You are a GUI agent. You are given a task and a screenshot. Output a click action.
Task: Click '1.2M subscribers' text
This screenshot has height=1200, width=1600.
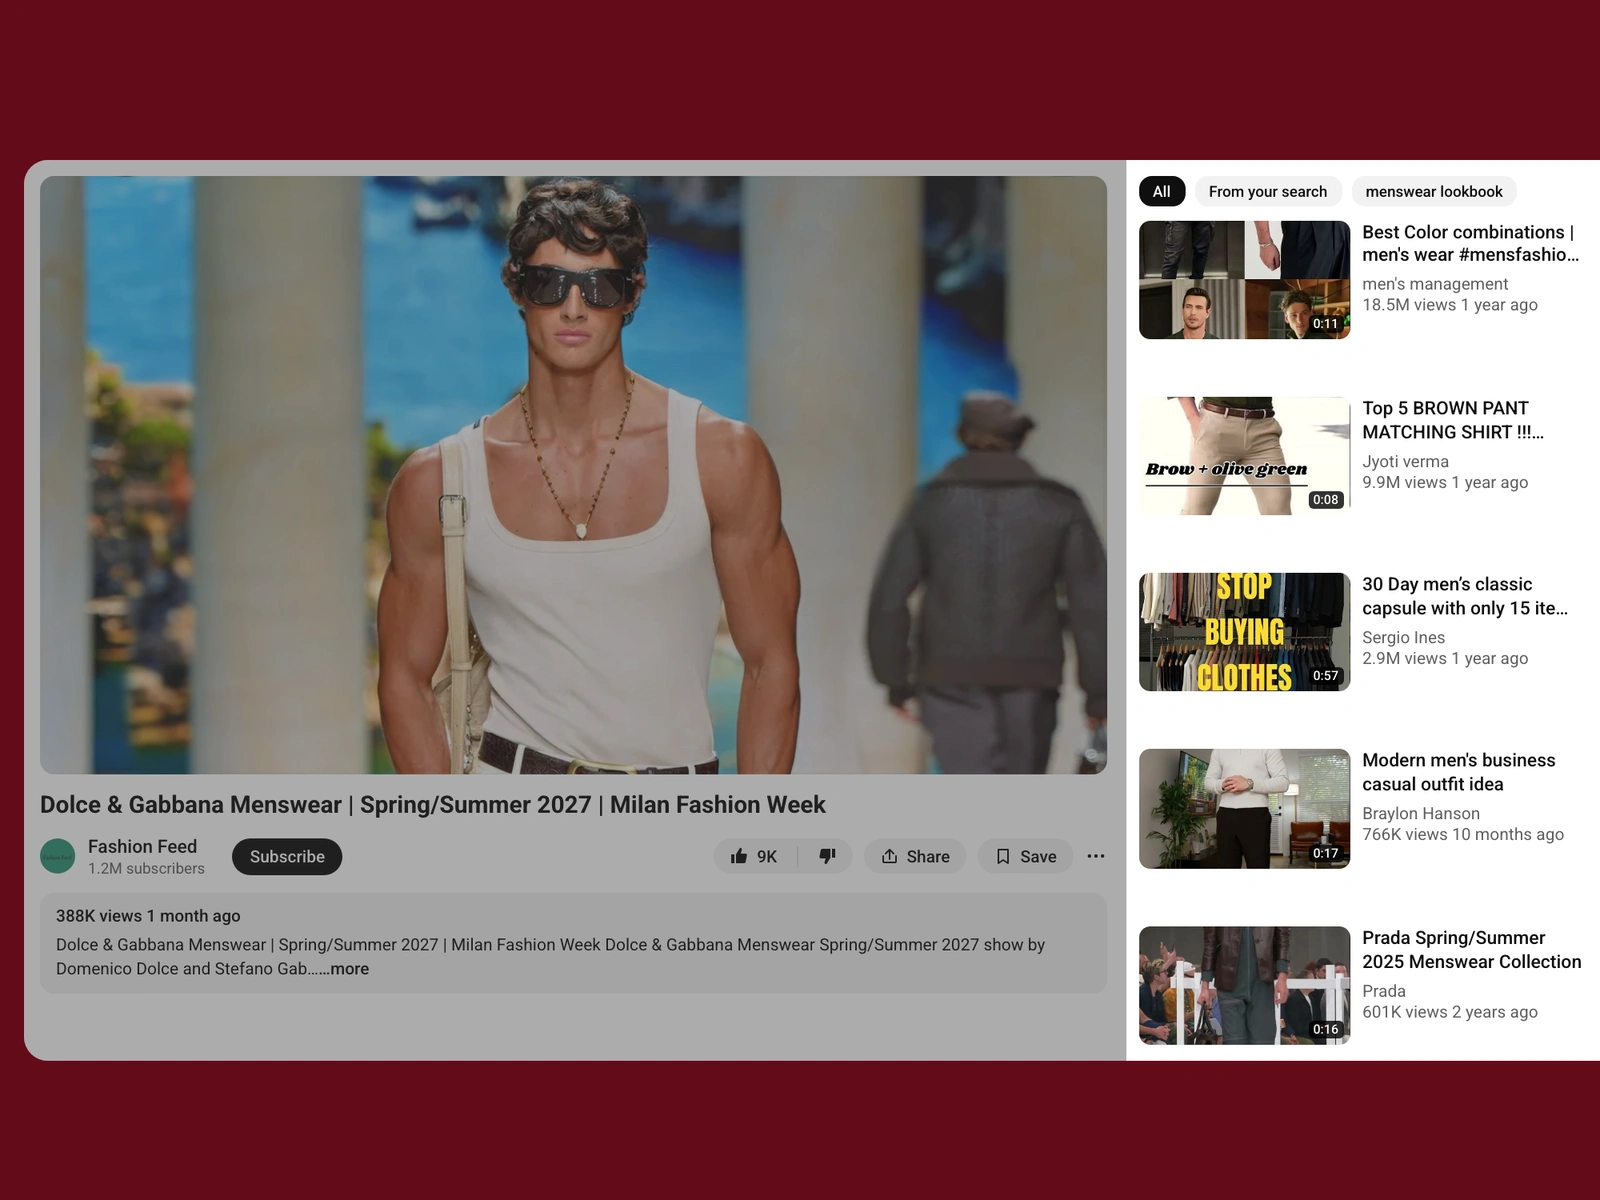[x=146, y=868]
